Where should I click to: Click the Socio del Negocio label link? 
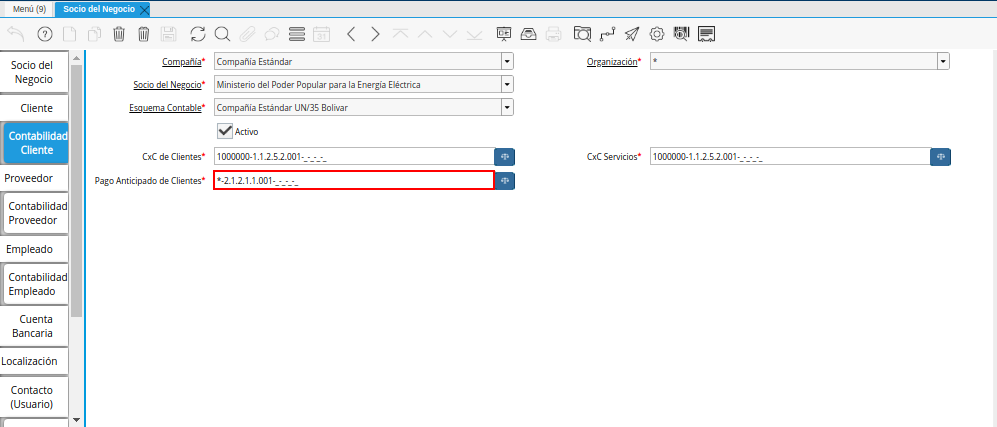click(167, 85)
